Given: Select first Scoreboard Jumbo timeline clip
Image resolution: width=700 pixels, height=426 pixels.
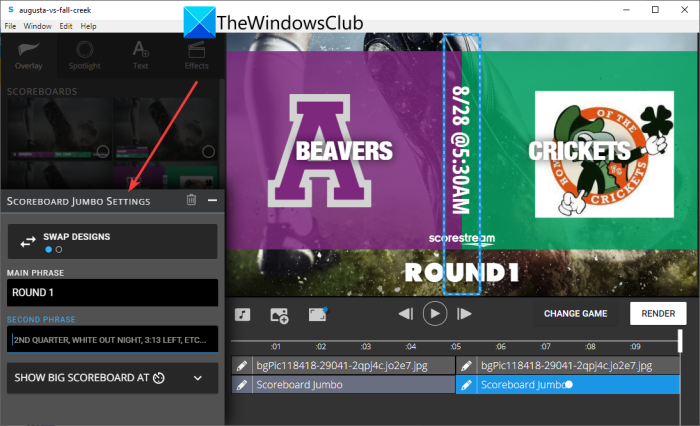Looking at the screenshot, I should point(343,384).
